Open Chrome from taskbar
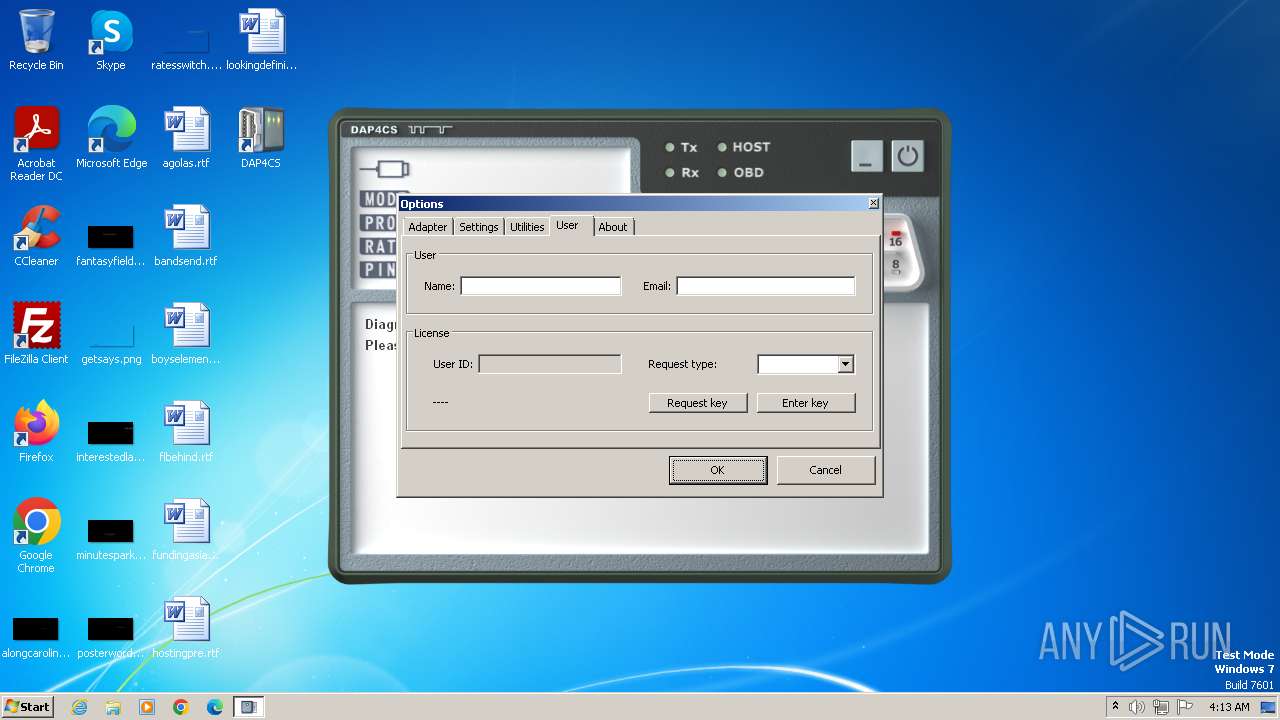 (x=181, y=707)
